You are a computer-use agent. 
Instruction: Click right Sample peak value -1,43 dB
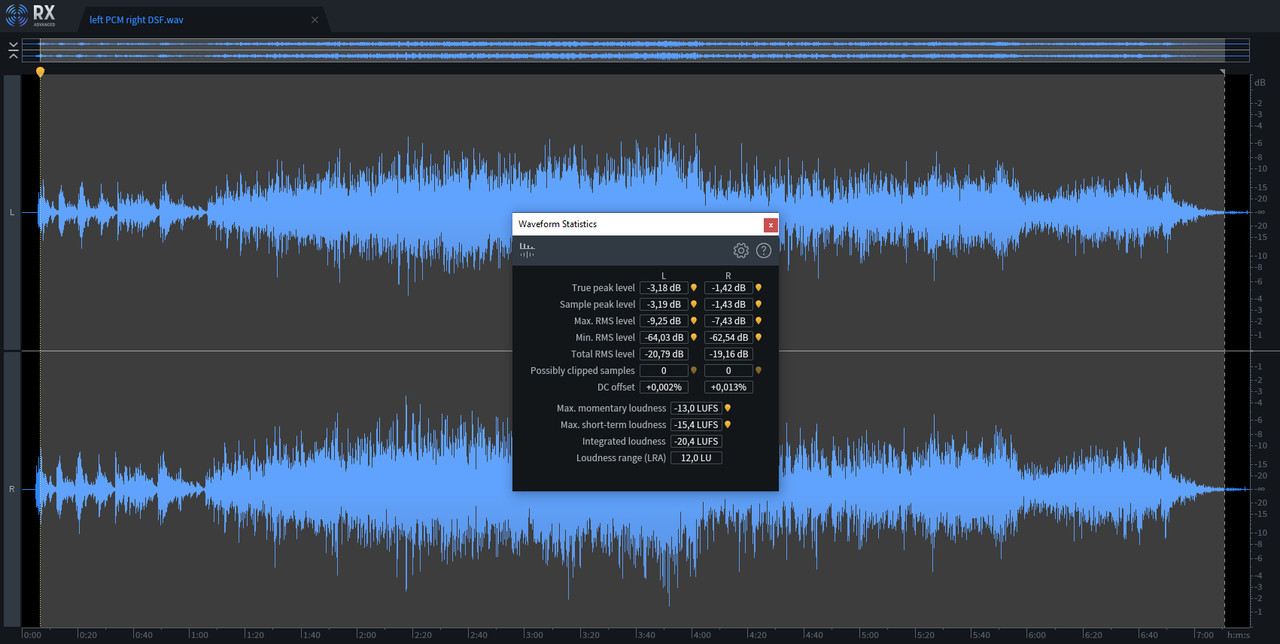coord(729,304)
